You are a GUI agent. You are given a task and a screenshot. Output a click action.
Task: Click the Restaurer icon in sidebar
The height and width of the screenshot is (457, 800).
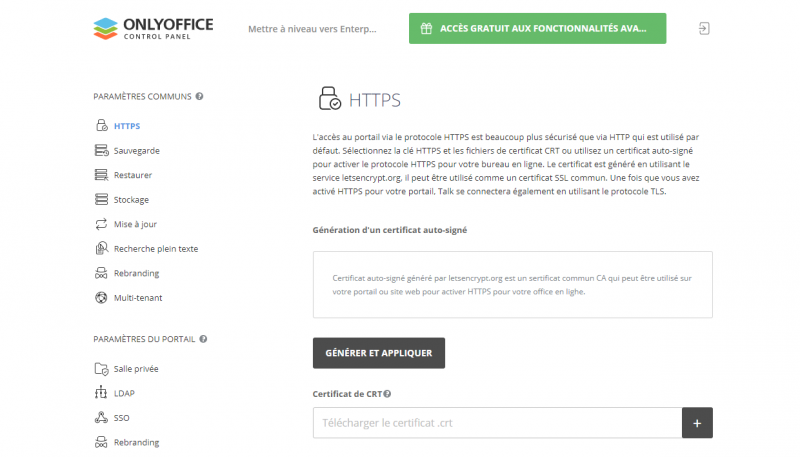point(101,175)
